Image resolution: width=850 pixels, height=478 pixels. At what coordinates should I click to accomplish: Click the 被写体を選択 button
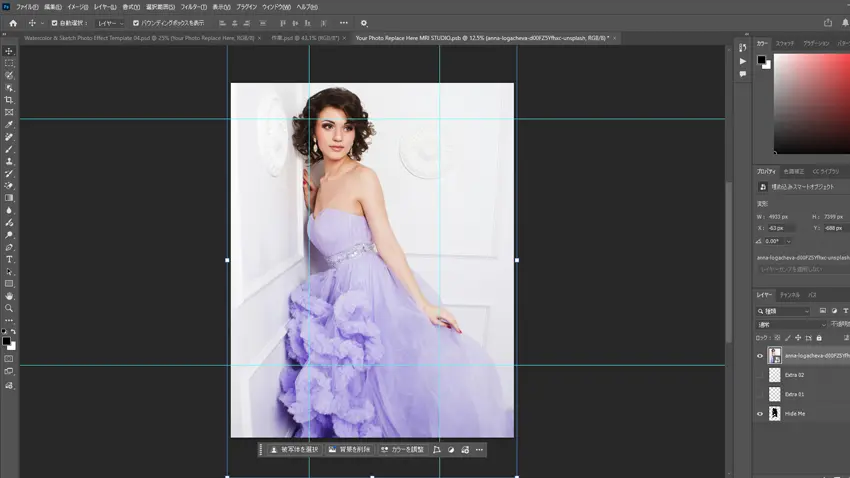click(x=295, y=450)
